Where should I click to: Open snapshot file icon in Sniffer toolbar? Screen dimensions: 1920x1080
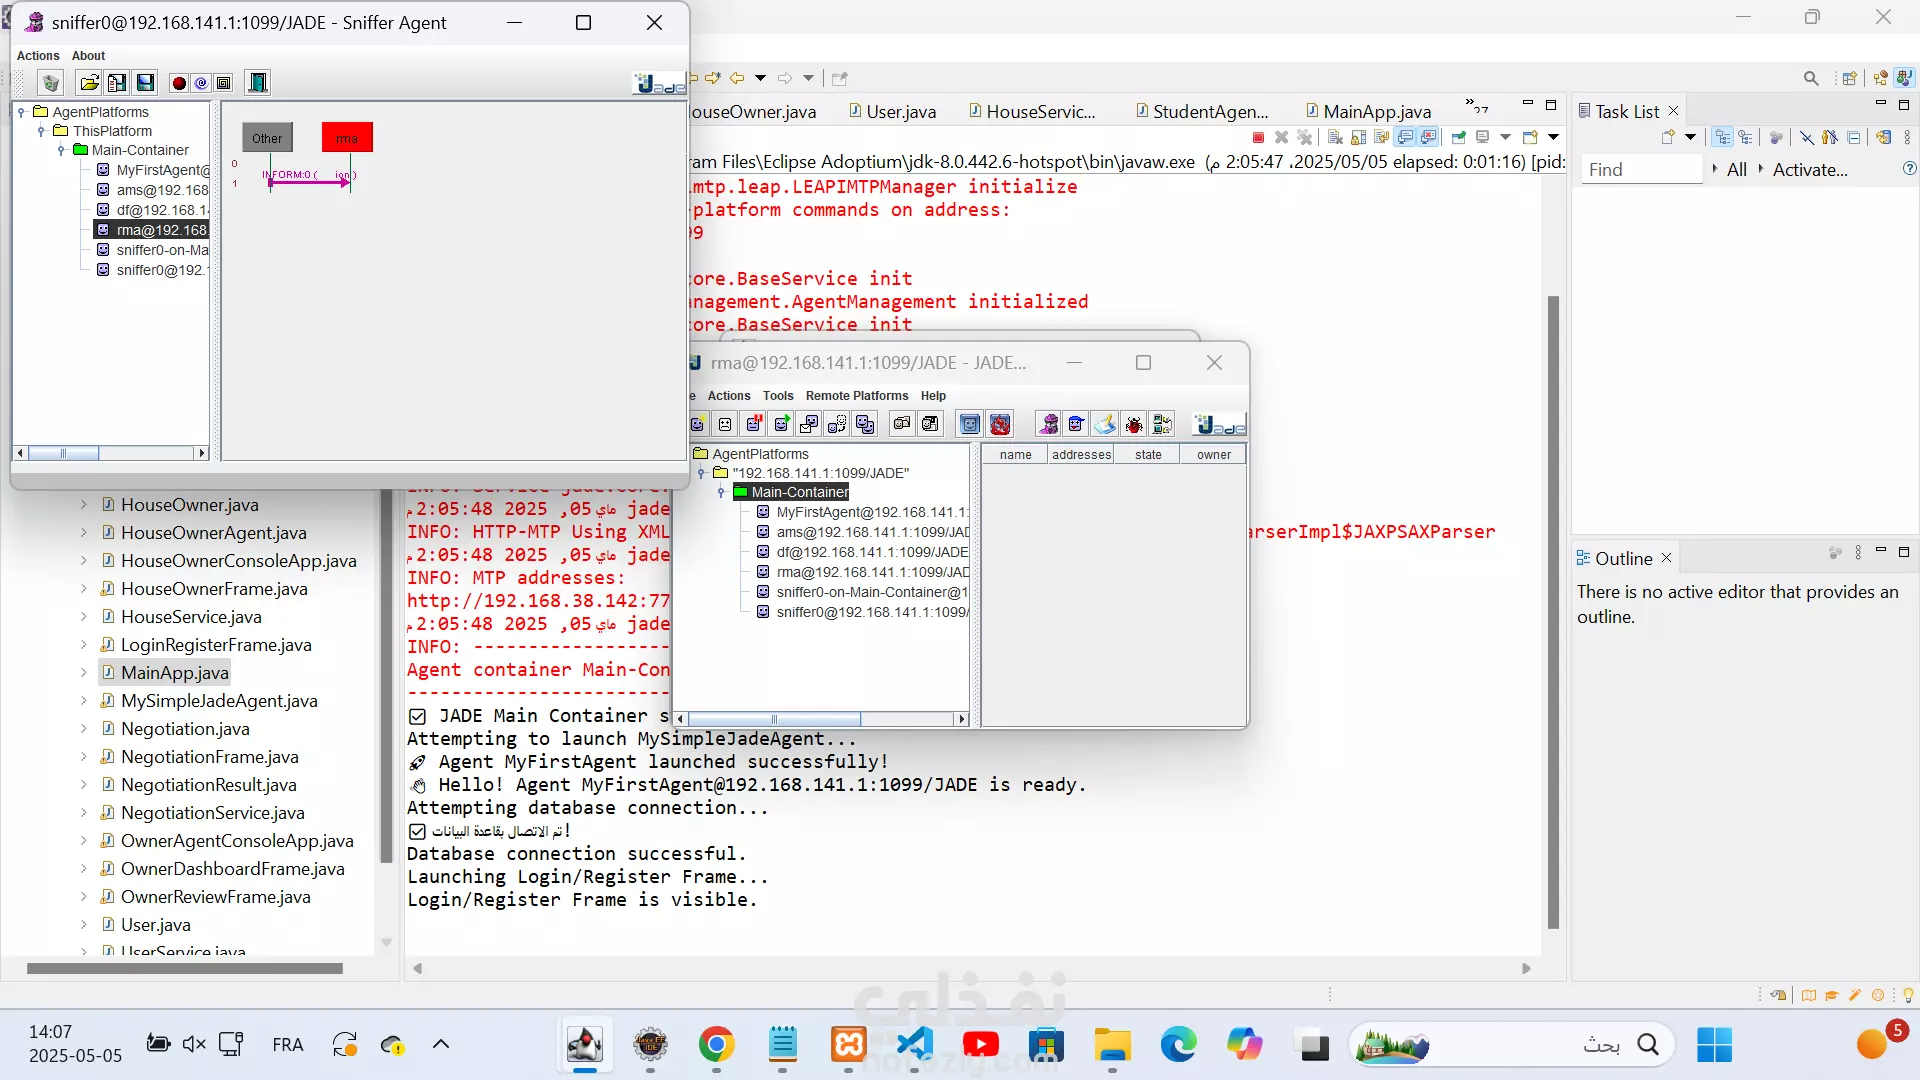(89, 83)
